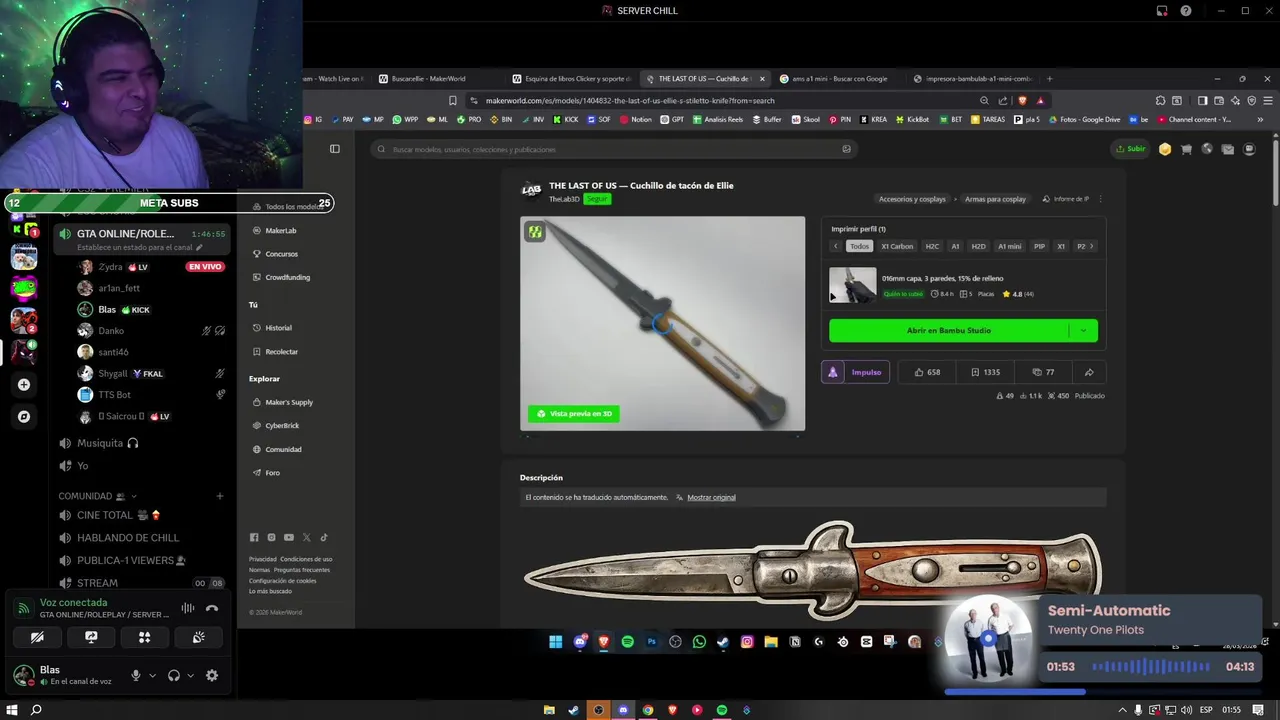Screen dimensions: 1280x720
Task: Switch to 'ams a1 mini' Google tab
Action: click(x=838, y=79)
